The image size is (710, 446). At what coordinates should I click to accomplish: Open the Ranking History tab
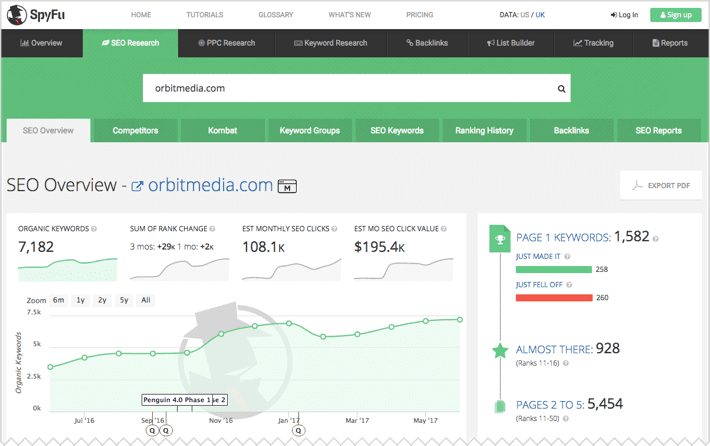[484, 130]
